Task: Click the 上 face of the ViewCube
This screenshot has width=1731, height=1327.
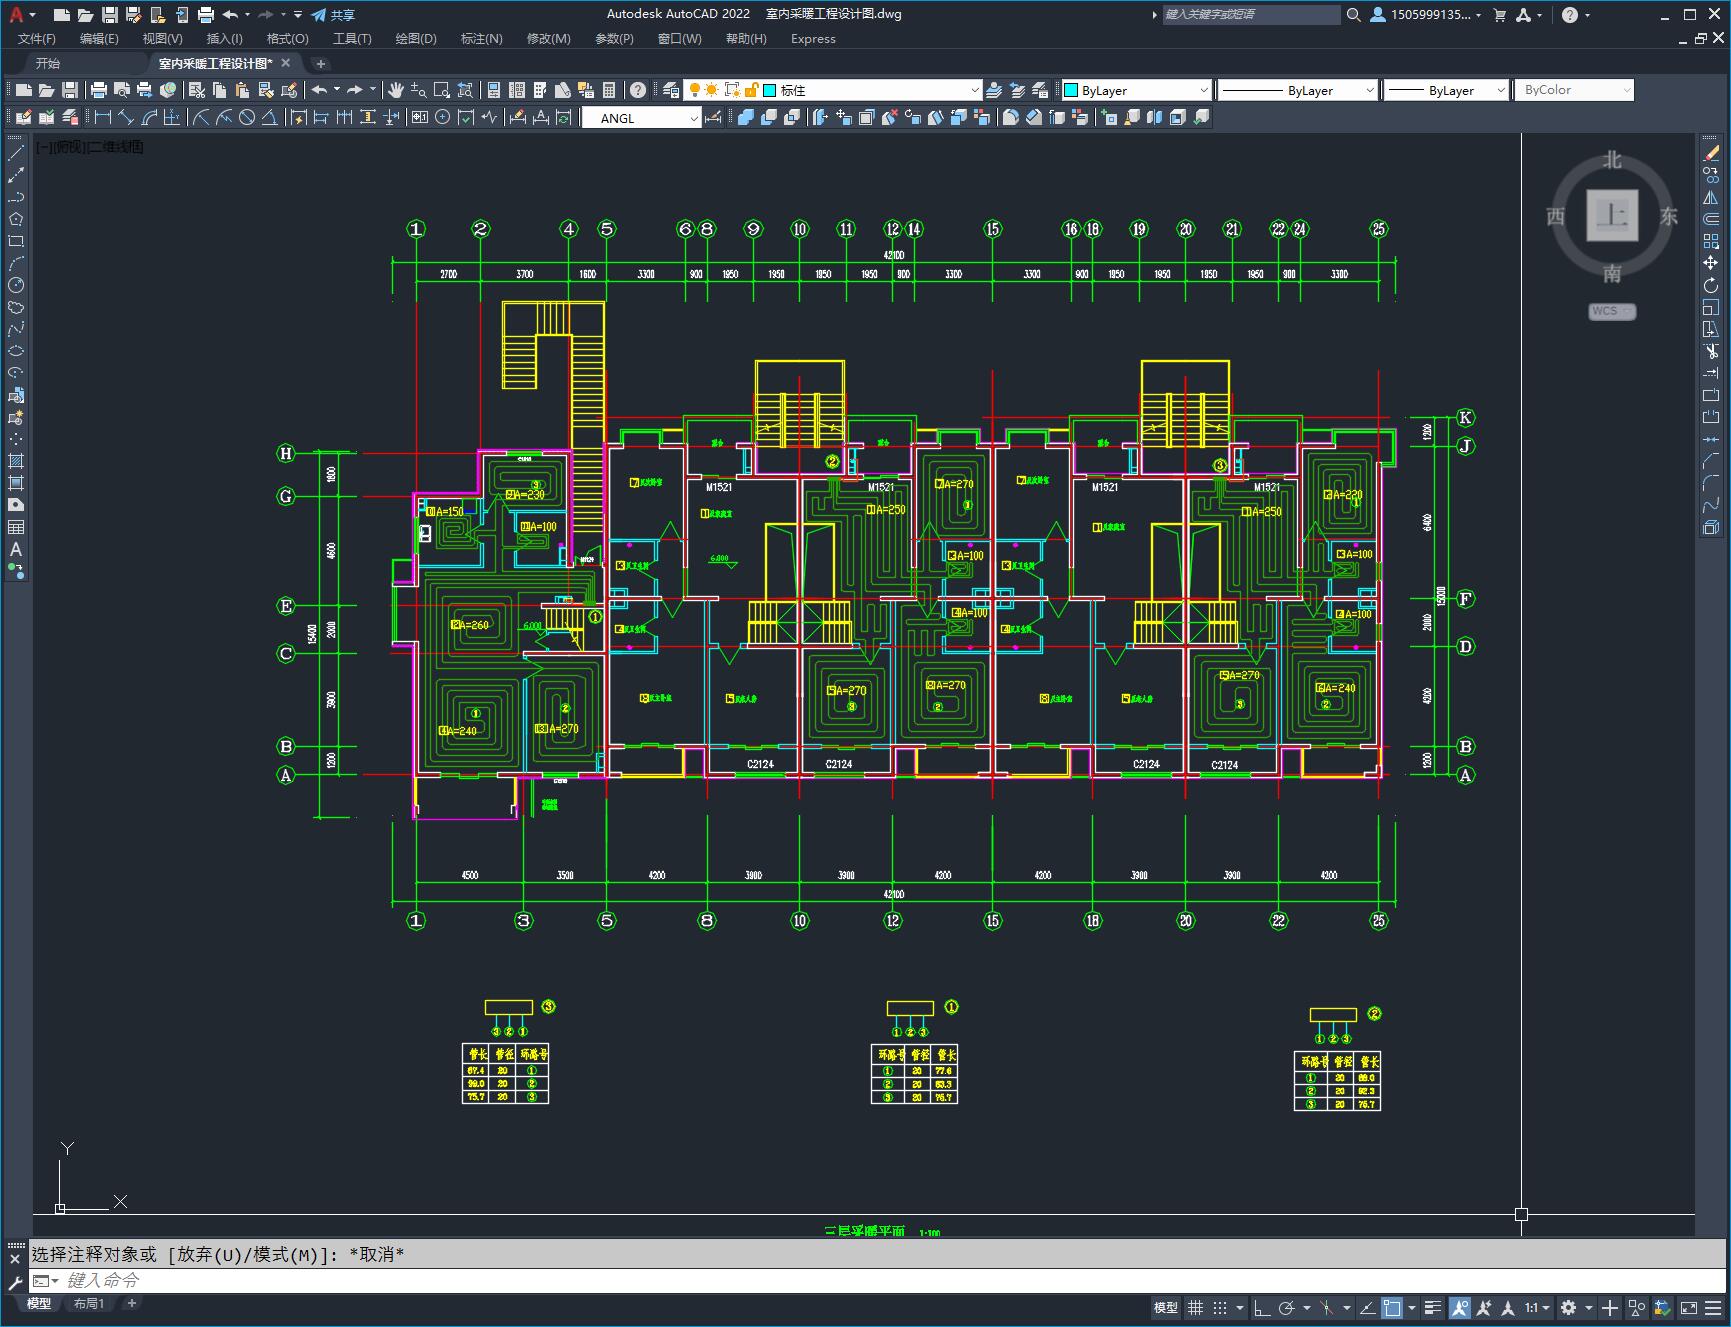Action: point(1612,215)
